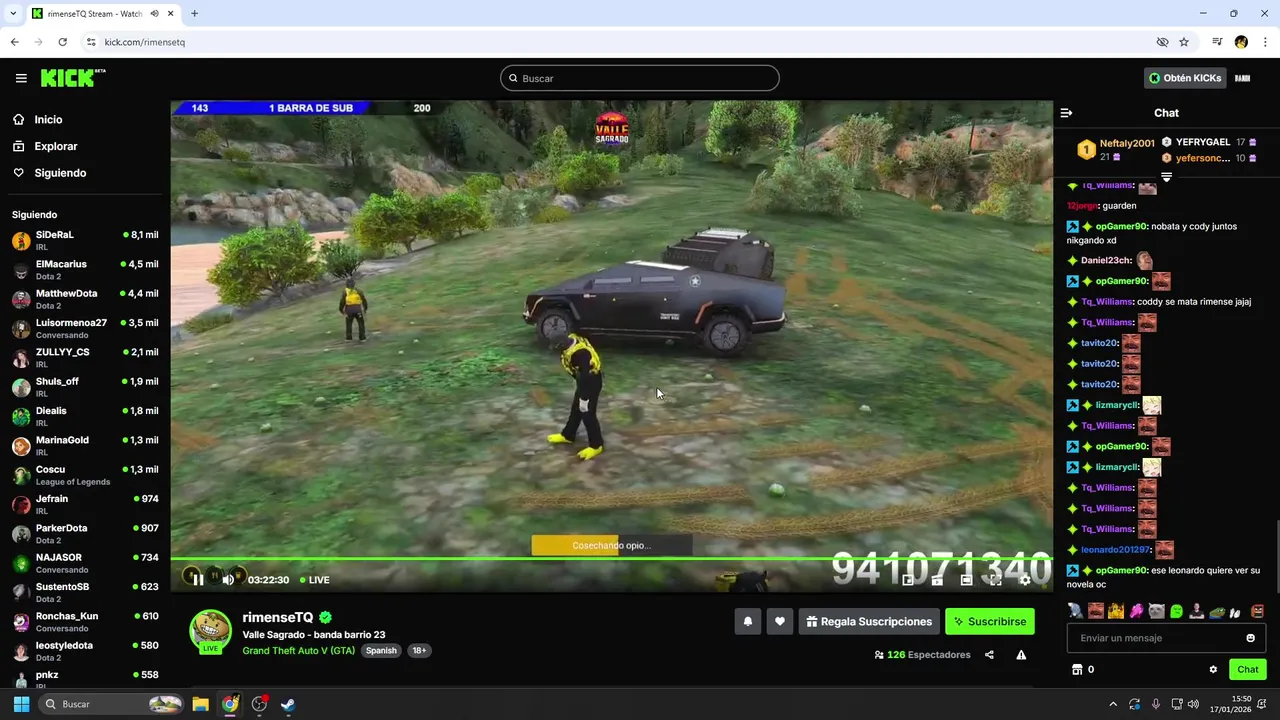This screenshot has height=720, width=1280.
Task: Report stream with warning triangle icon
Action: point(1021,655)
